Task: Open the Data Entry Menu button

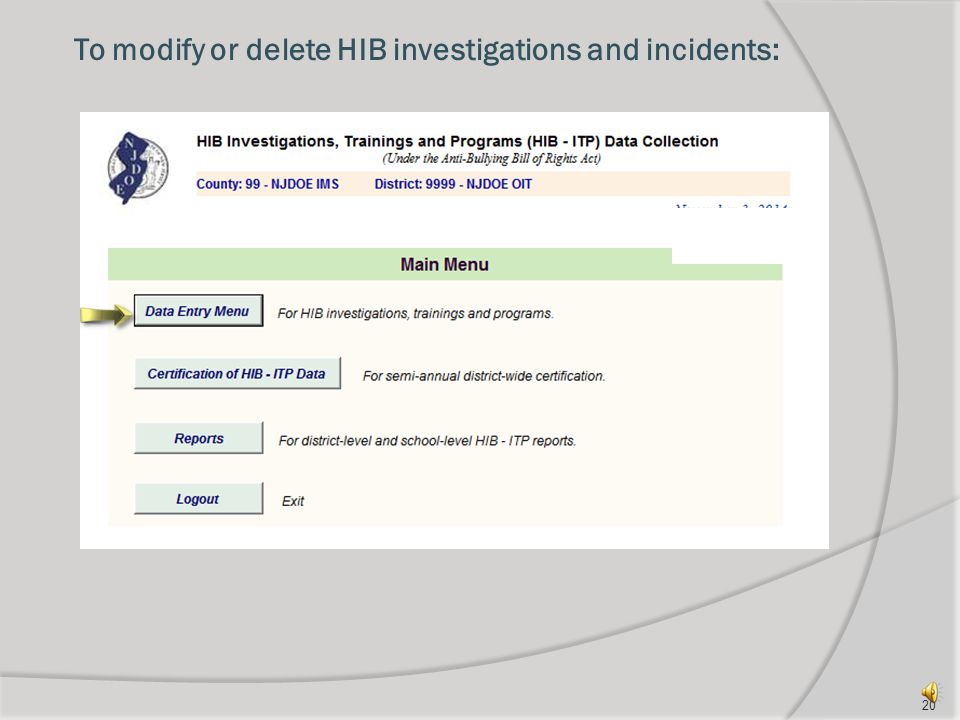Action: click(198, 310)
